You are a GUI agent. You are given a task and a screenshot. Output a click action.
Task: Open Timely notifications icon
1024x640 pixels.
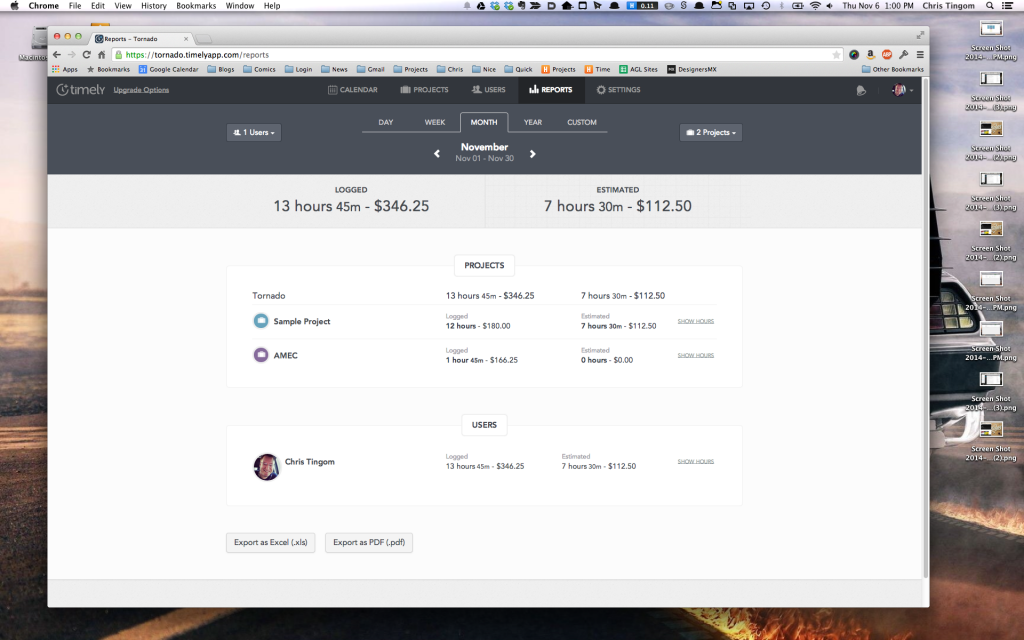(861, 90)
